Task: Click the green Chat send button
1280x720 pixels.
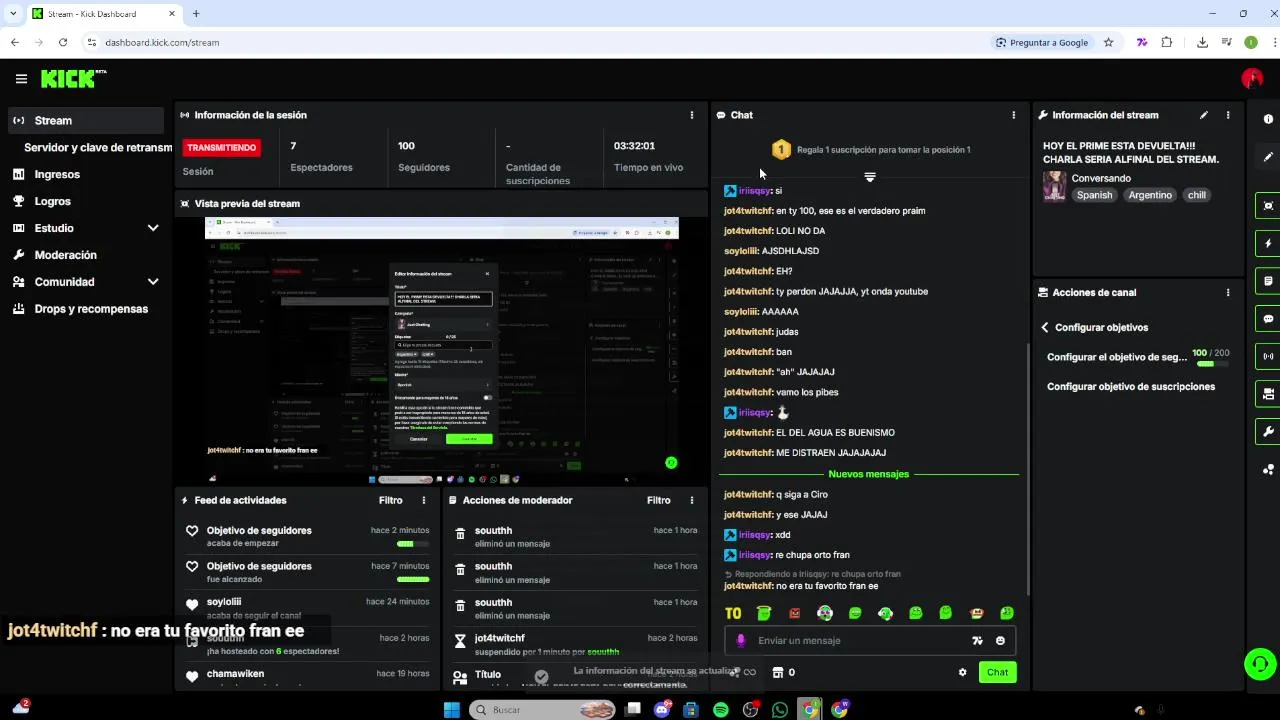Action: point(998,672)
